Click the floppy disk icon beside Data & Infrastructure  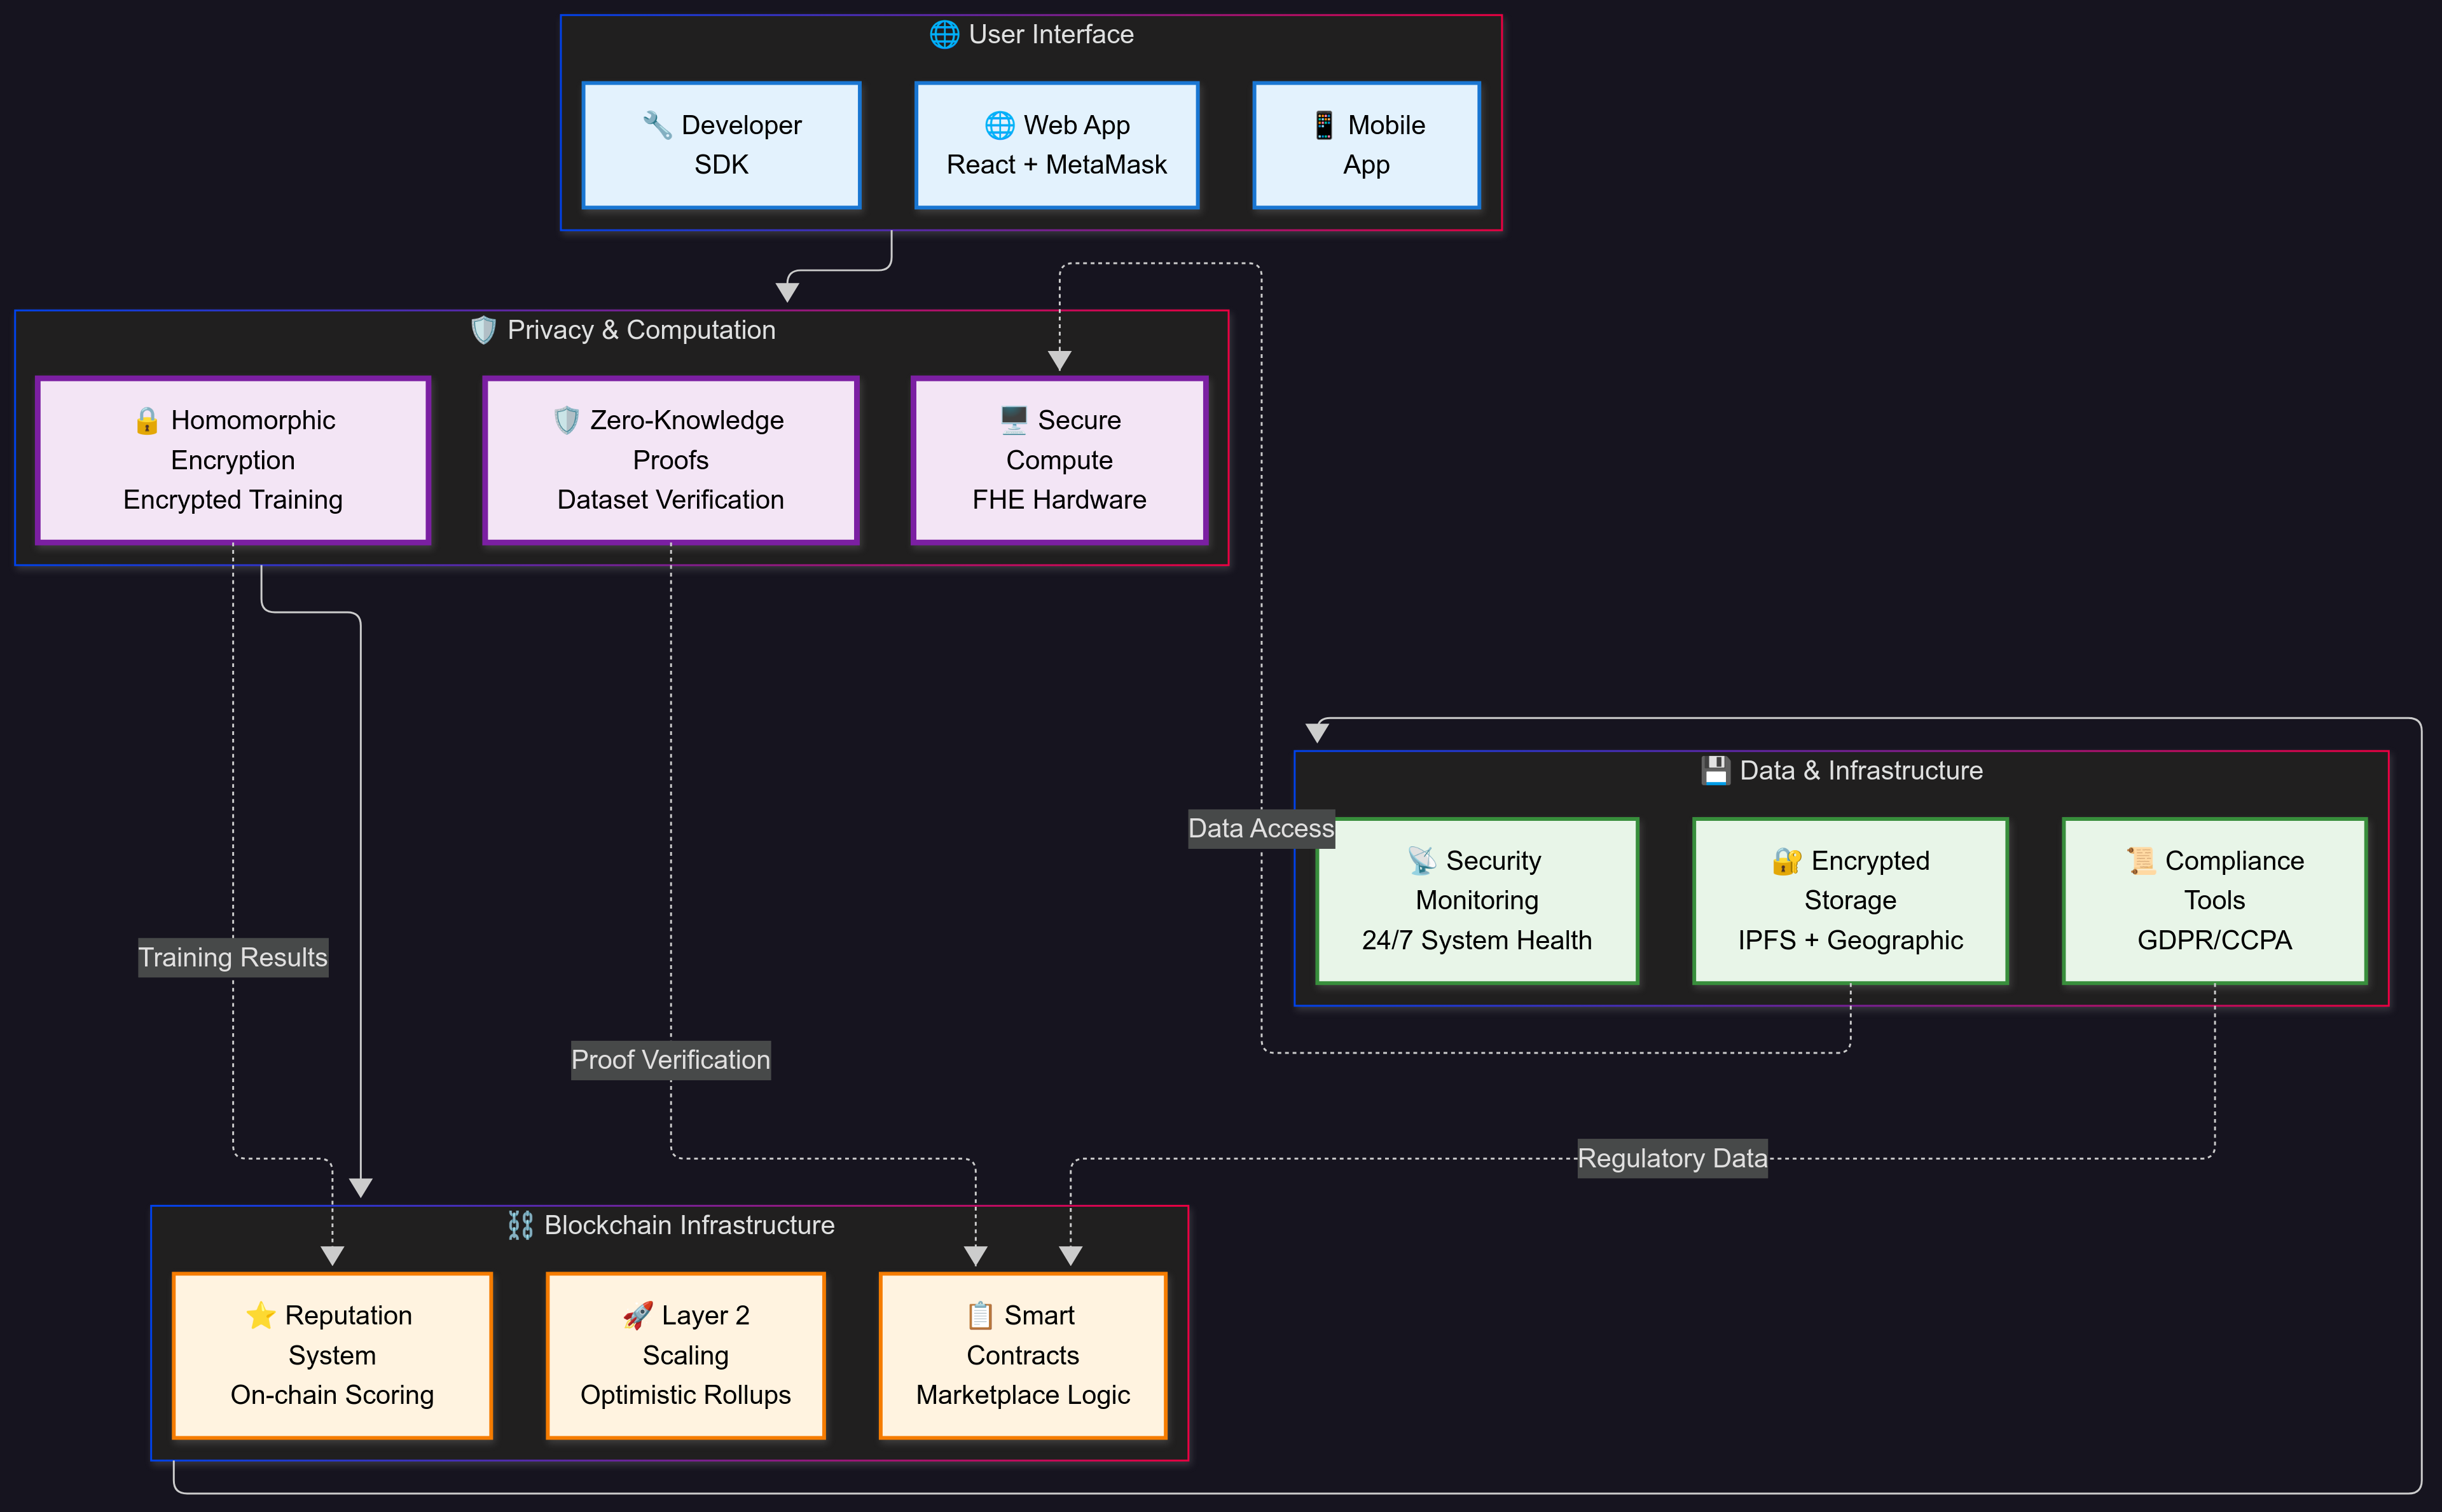[1715, 770]
